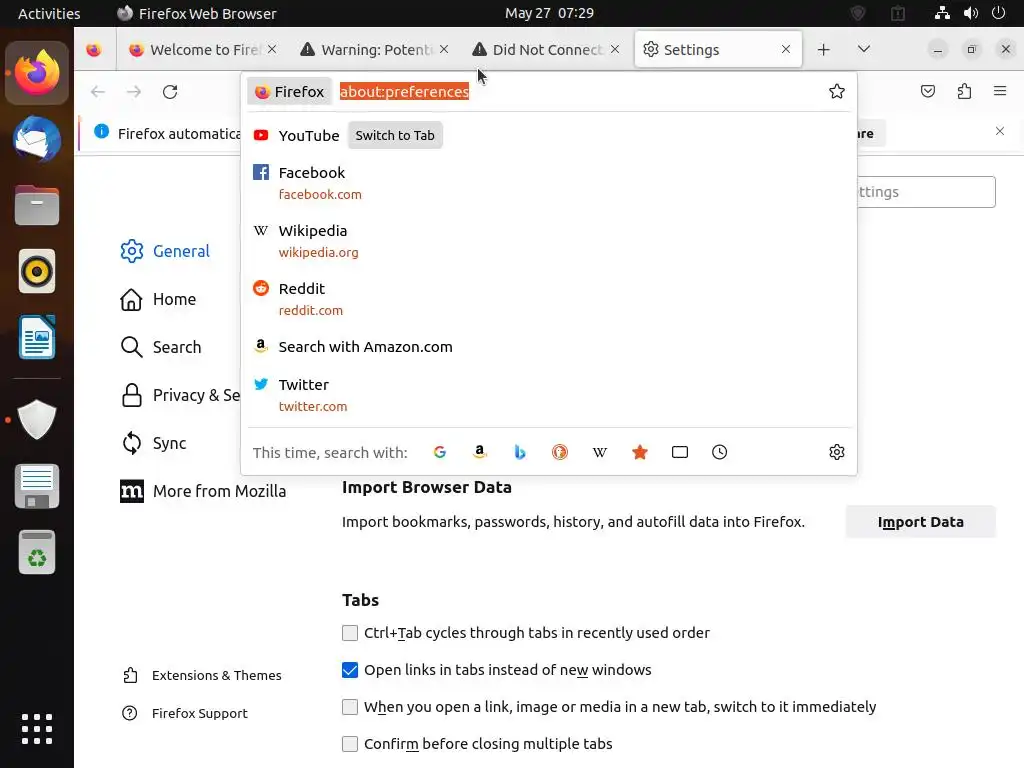The width and height of the screenshot is (1024, 768).
Task: Open Firefox Support link
Action: (x=185, y=713)
